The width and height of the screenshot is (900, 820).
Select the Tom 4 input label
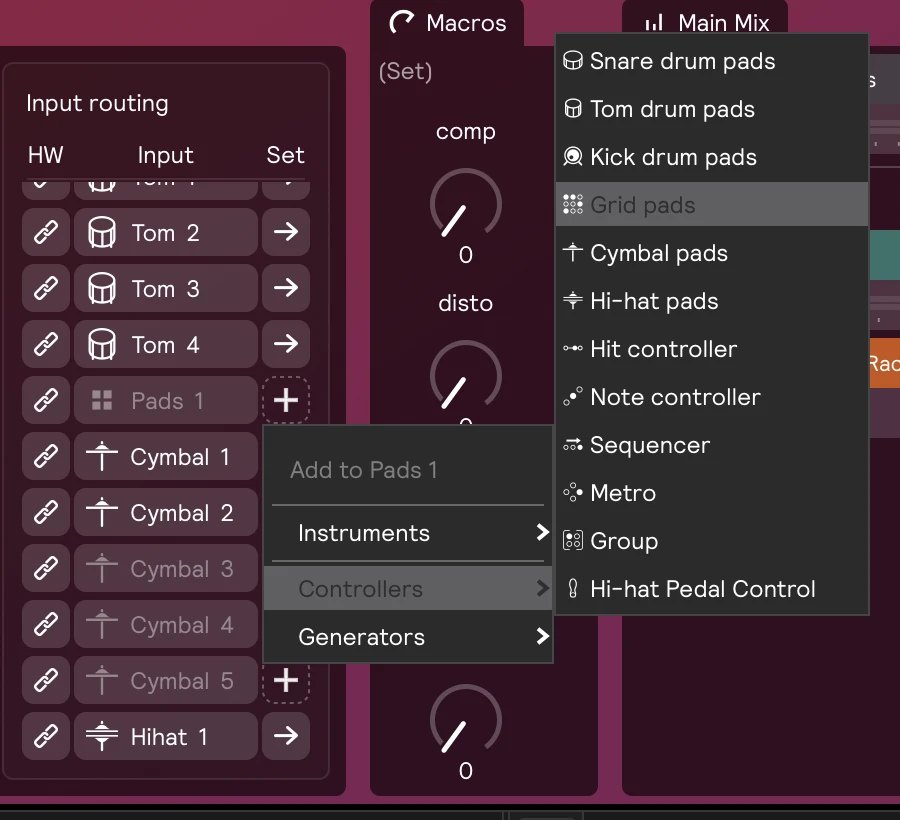click(x=166, y=344)
